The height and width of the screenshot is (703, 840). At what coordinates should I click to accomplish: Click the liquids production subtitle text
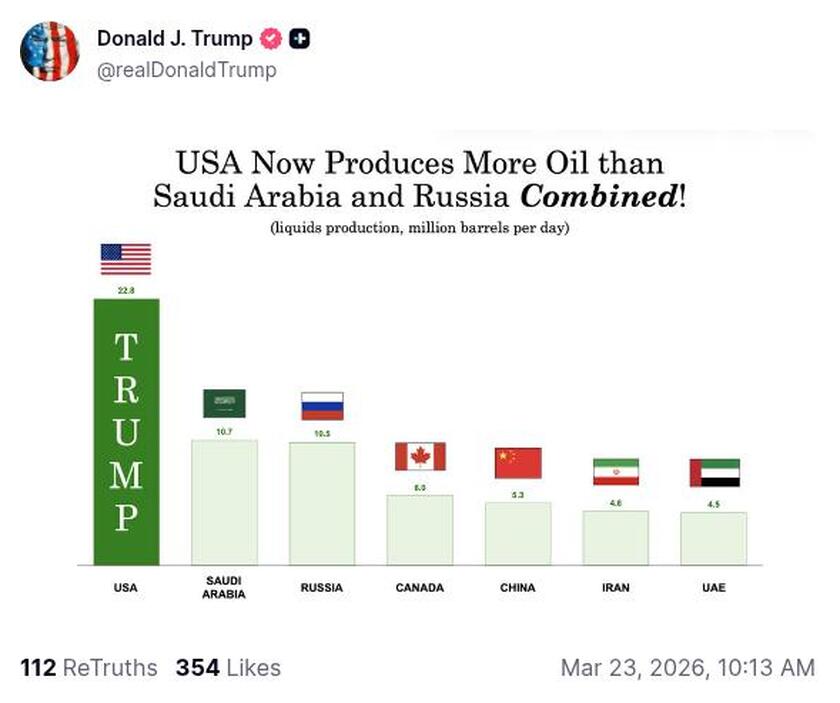coord(420,229)
